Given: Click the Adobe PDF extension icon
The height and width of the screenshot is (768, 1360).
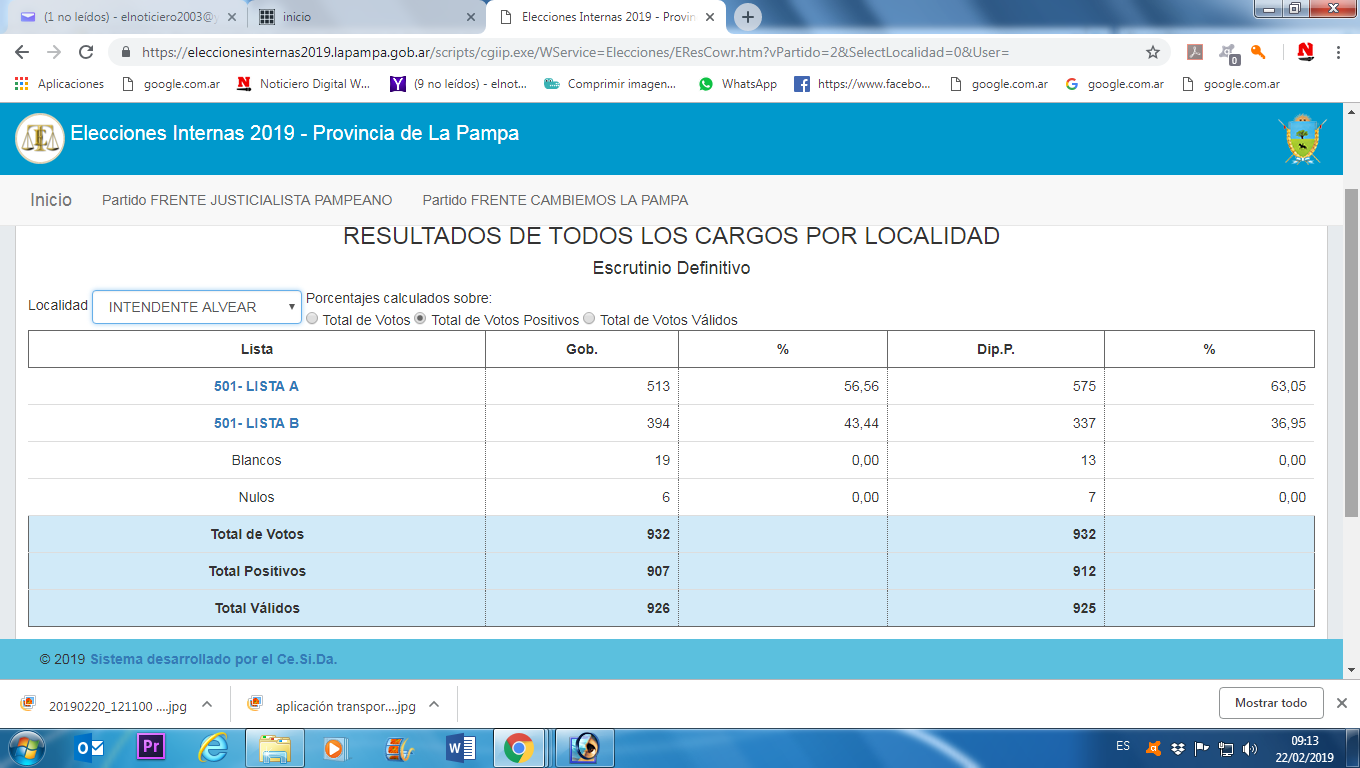Looking at the screenshot, I should pyautogui.click(x=1194, y=52).
